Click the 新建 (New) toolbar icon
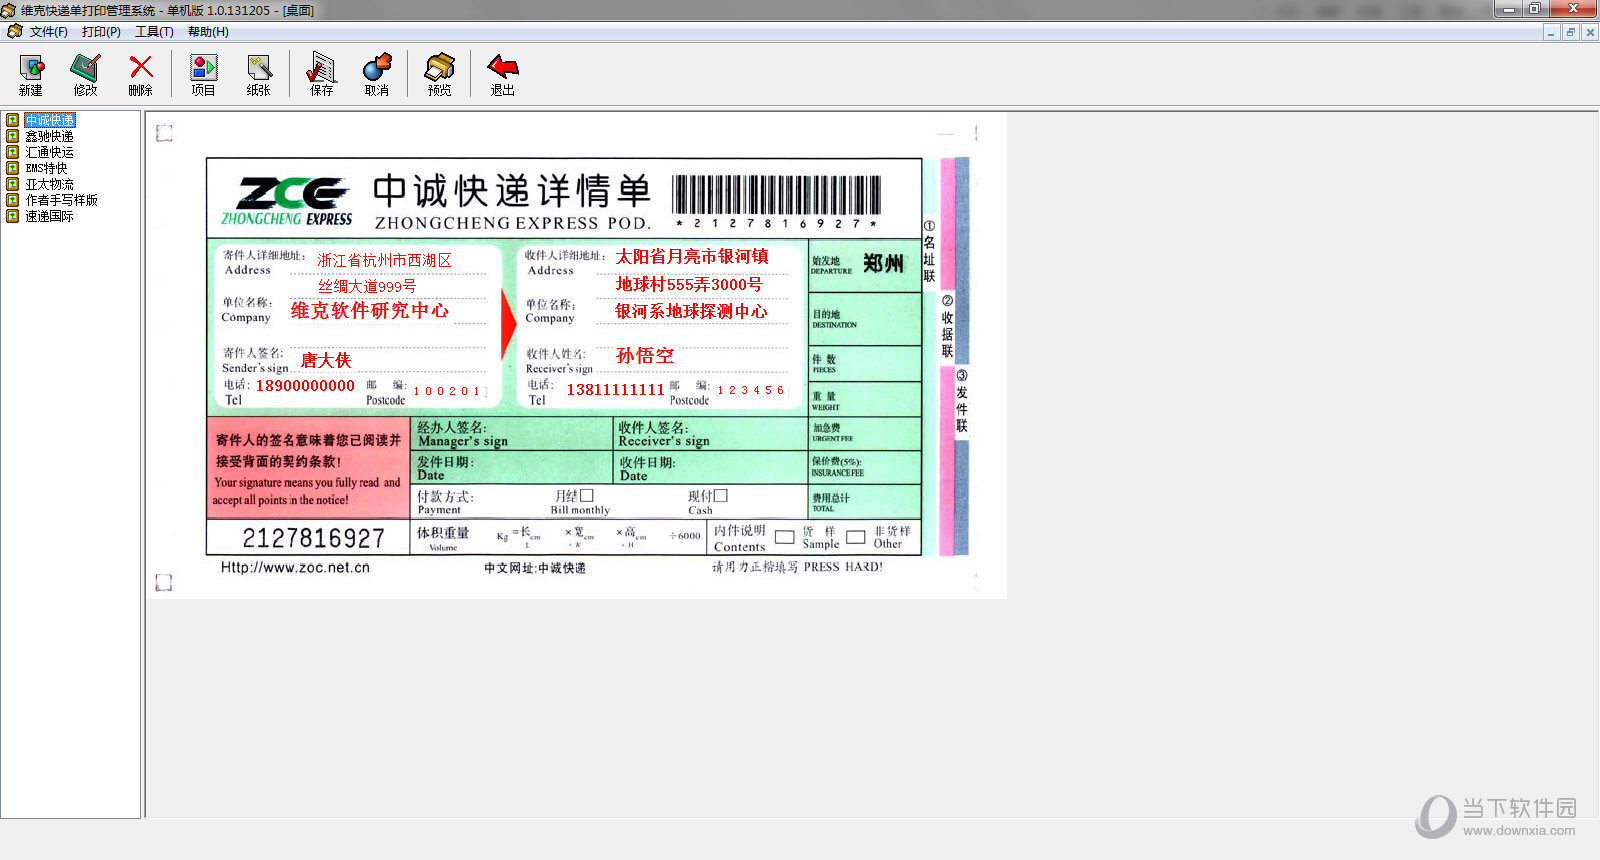Screen dimensions: 1600x860 click(x=31, y=74)
